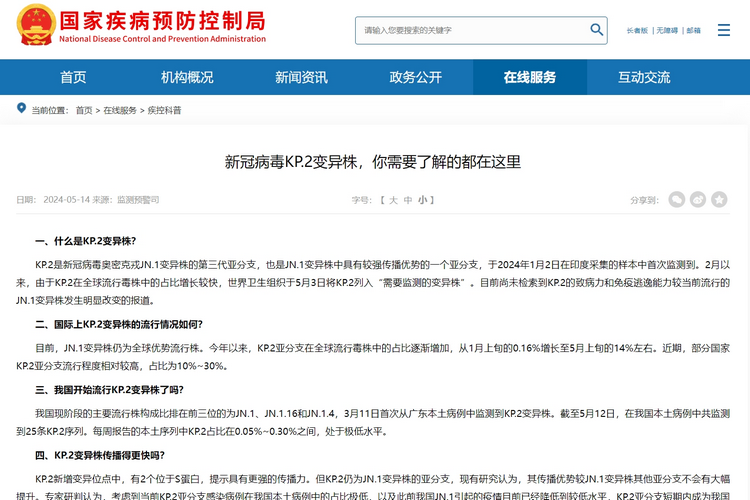Expand the 新闻资讯 navigation menu
Image resolution: width=750 pixels, height=500 pixels.
tap(301, 78)
